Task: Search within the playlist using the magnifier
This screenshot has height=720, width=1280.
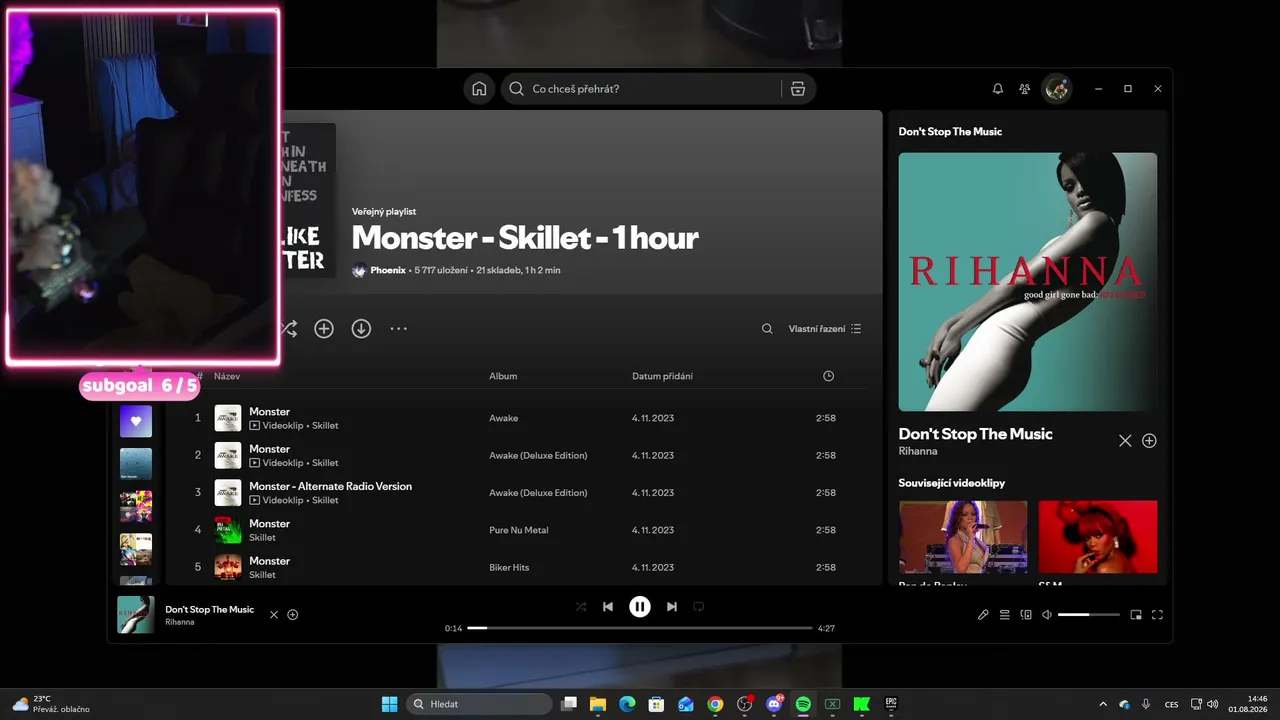Action: coord(767,329)
